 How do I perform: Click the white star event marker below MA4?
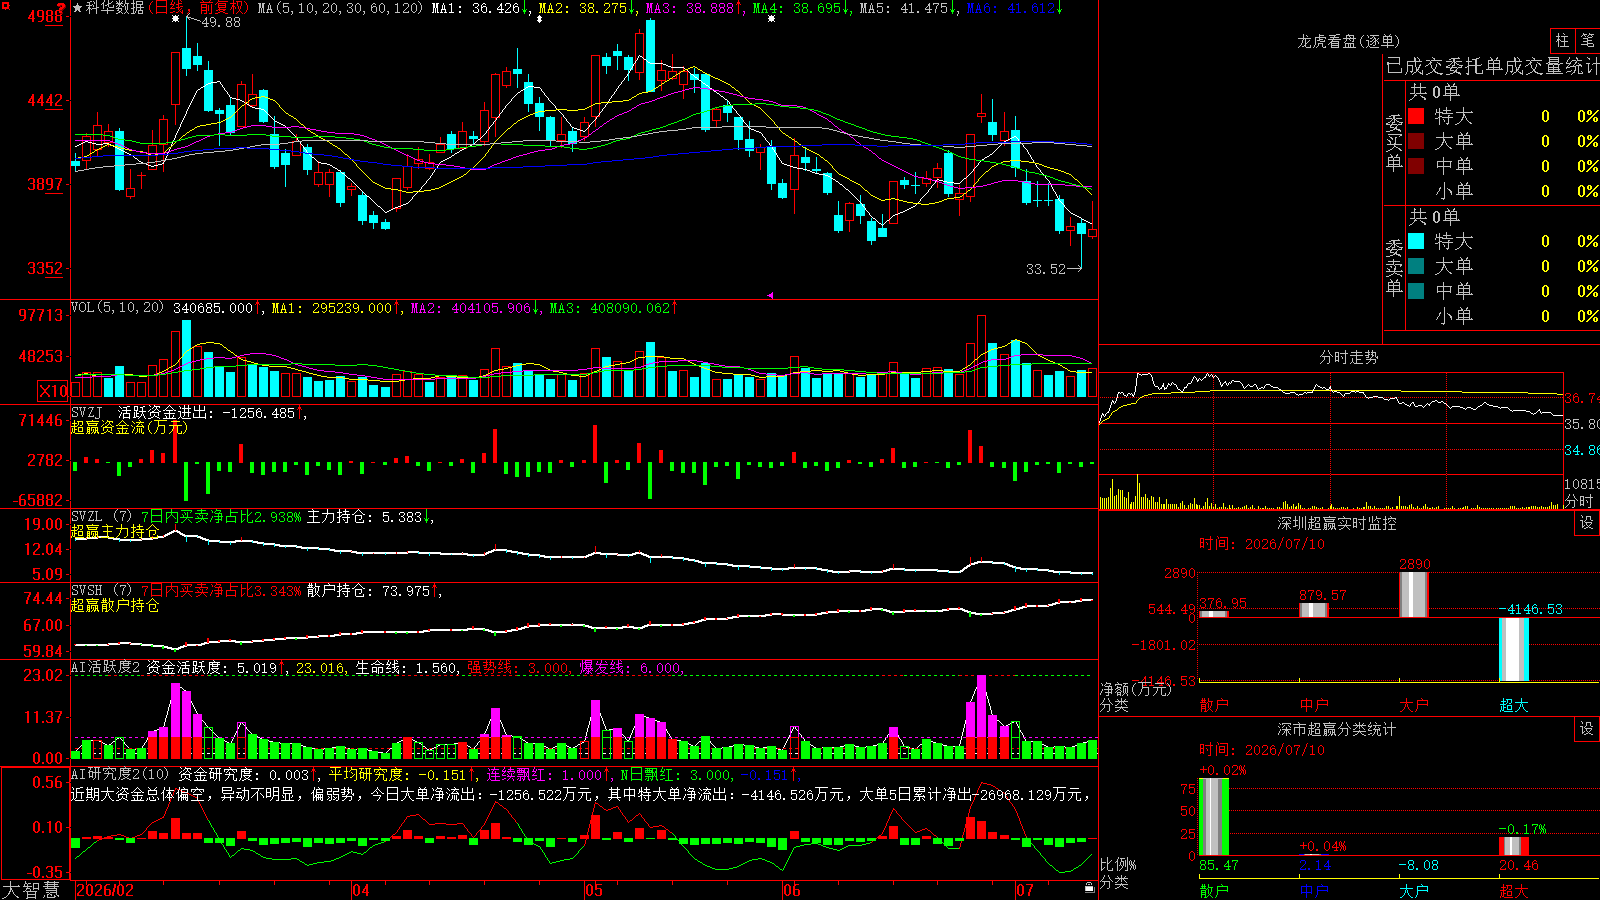click(771, 19)
